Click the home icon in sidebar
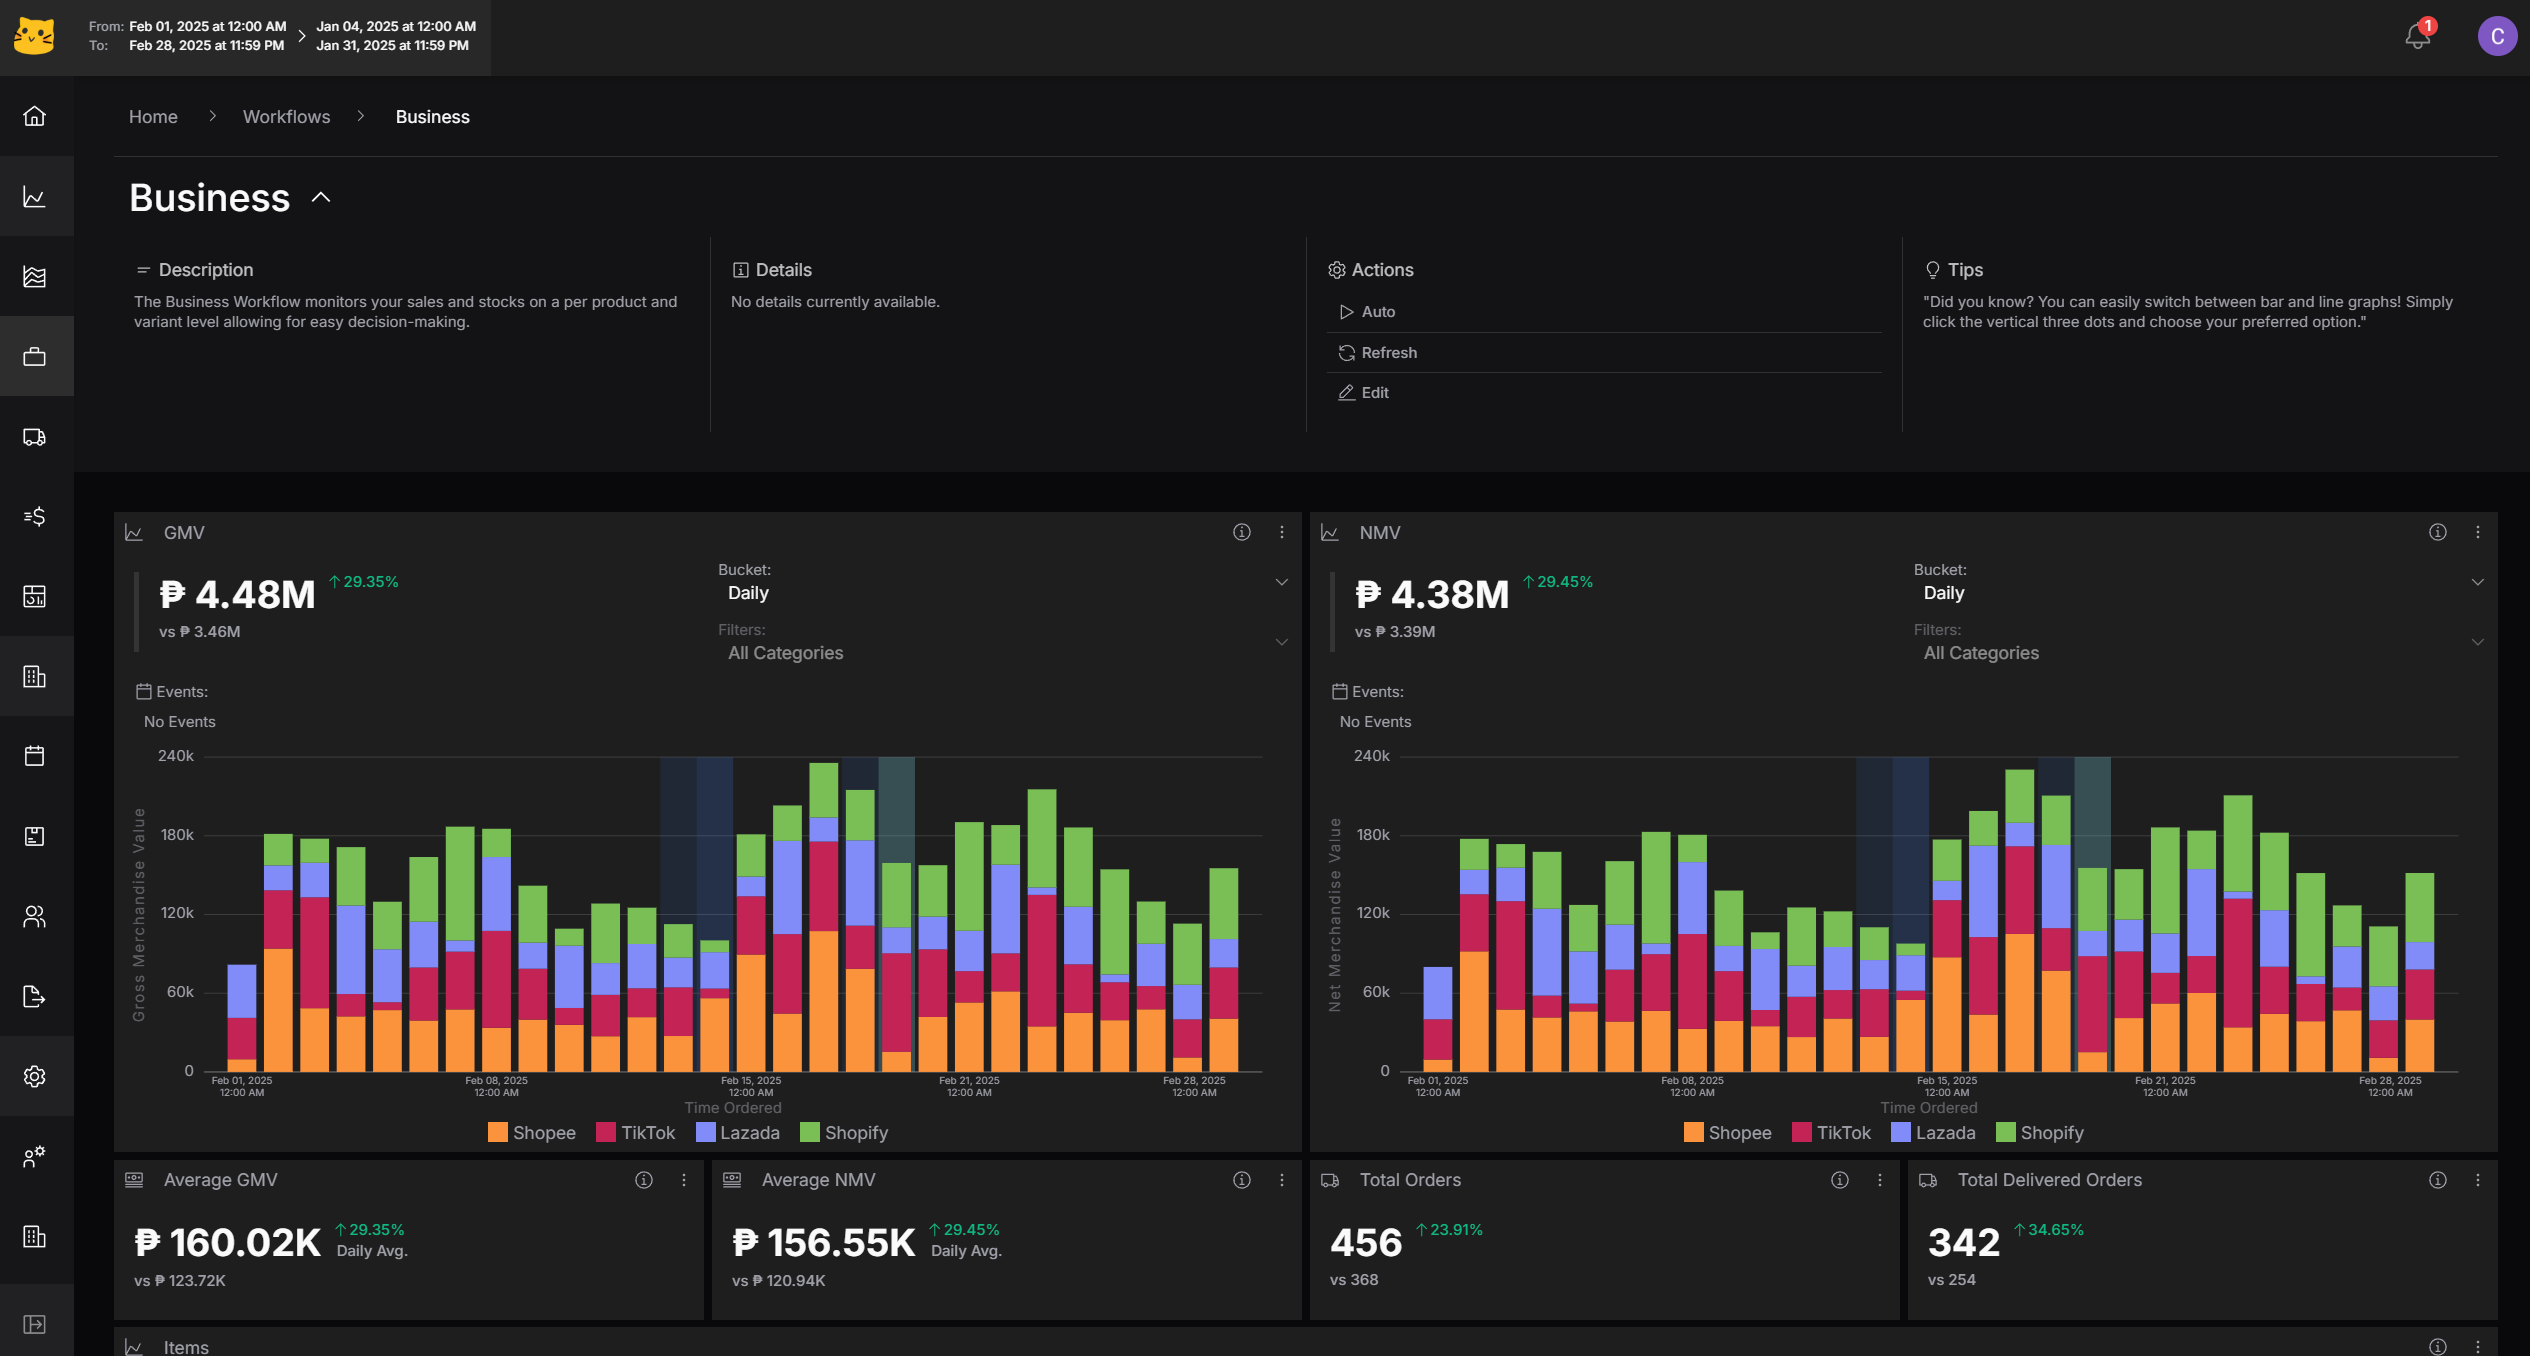 [35, 116]
